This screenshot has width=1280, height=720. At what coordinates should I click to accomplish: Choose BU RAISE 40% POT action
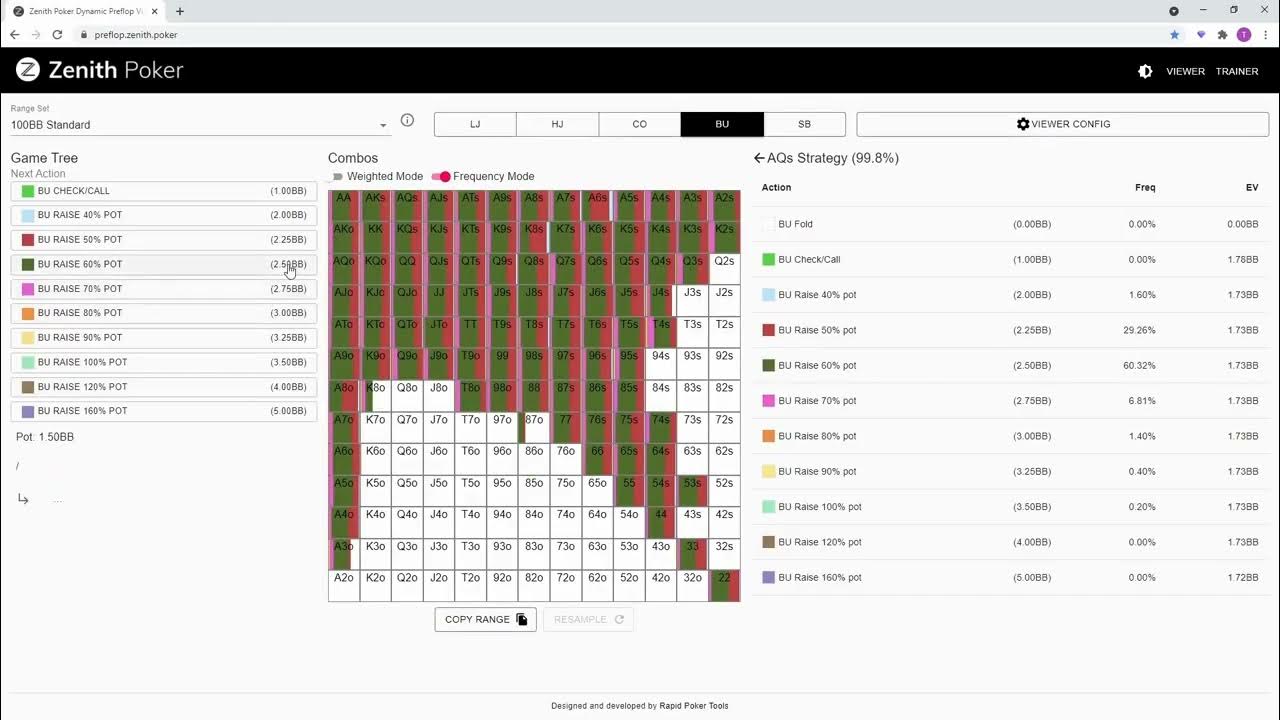click(x=164, y=215)
